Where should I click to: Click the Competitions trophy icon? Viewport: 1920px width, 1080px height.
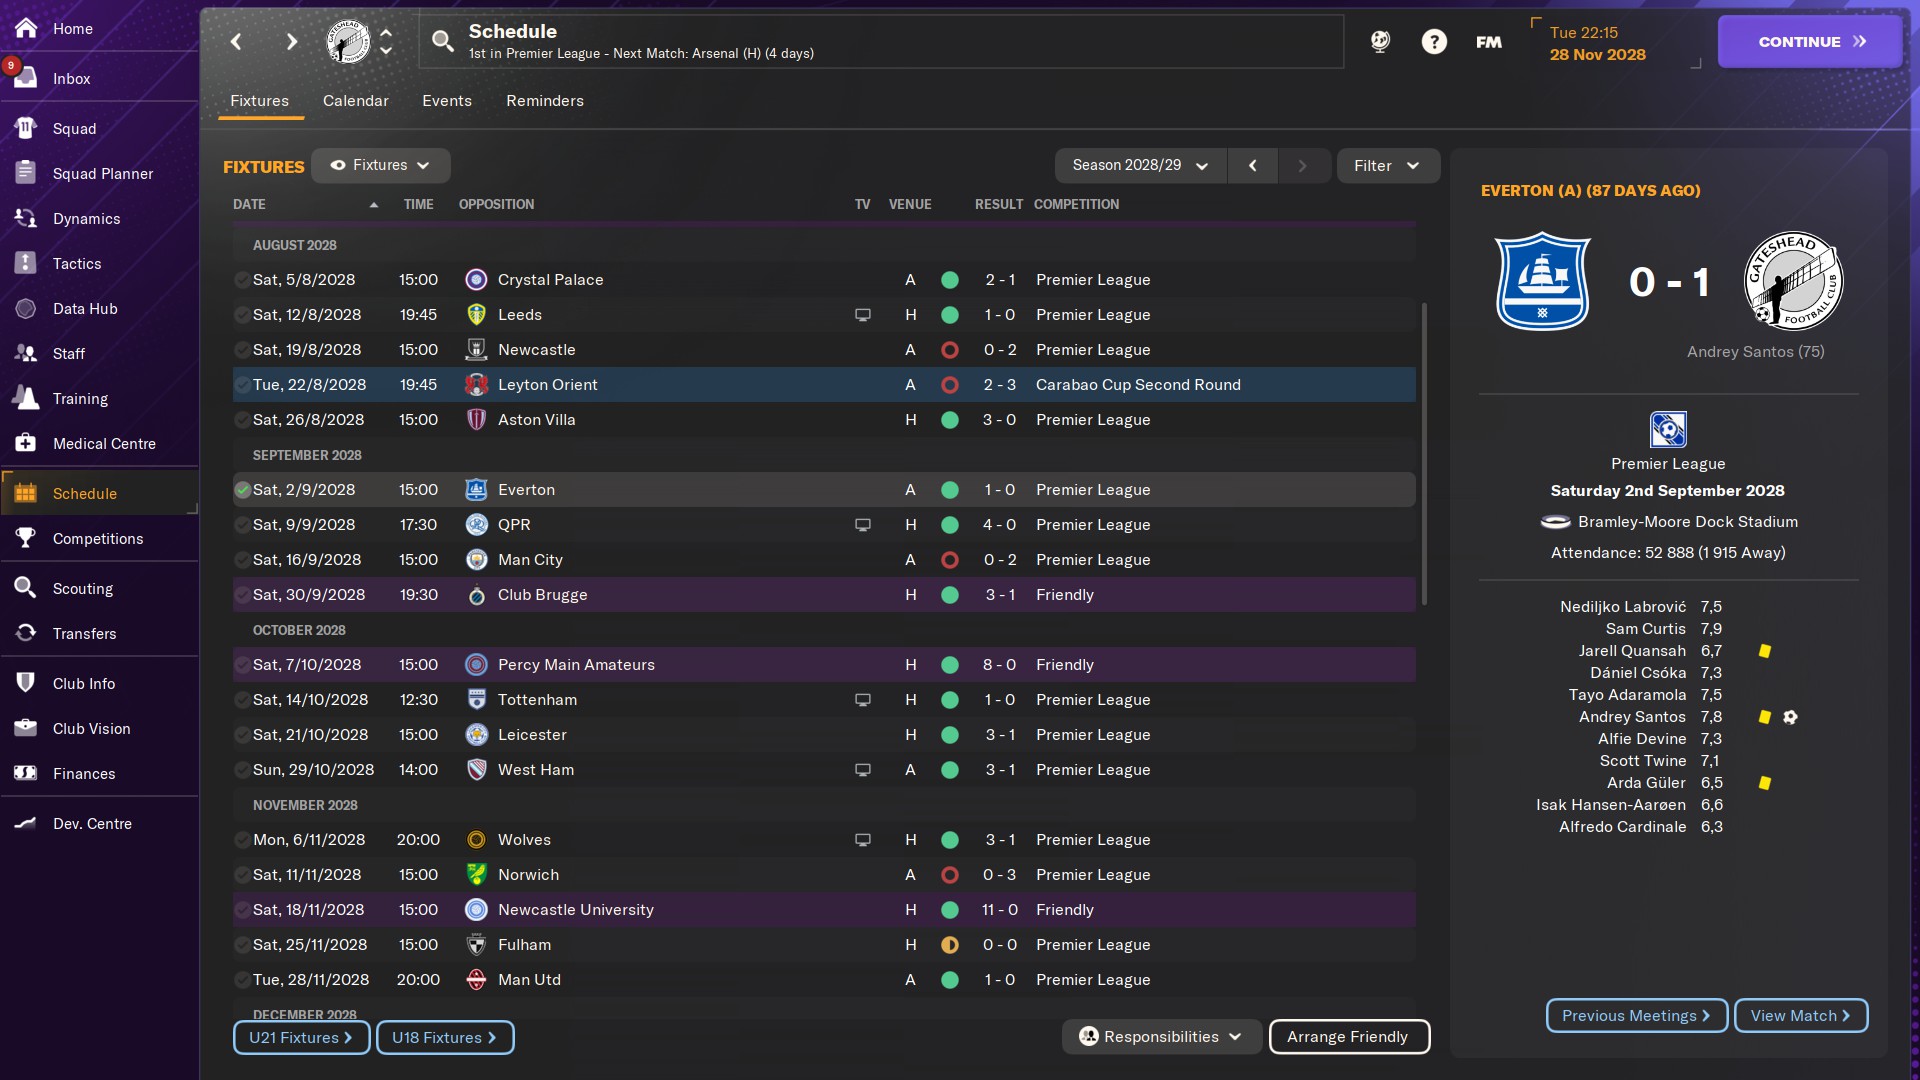tap(26, 538)
